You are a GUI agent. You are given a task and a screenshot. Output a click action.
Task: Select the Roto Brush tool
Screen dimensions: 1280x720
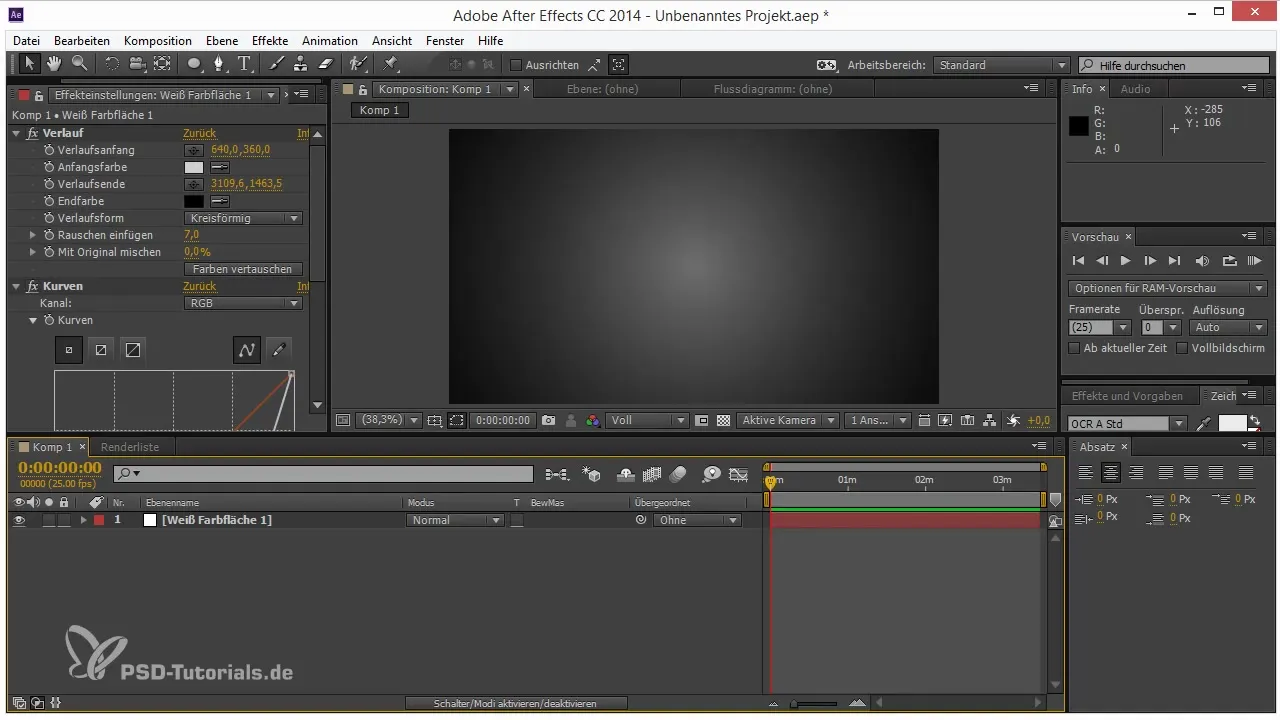357,64
